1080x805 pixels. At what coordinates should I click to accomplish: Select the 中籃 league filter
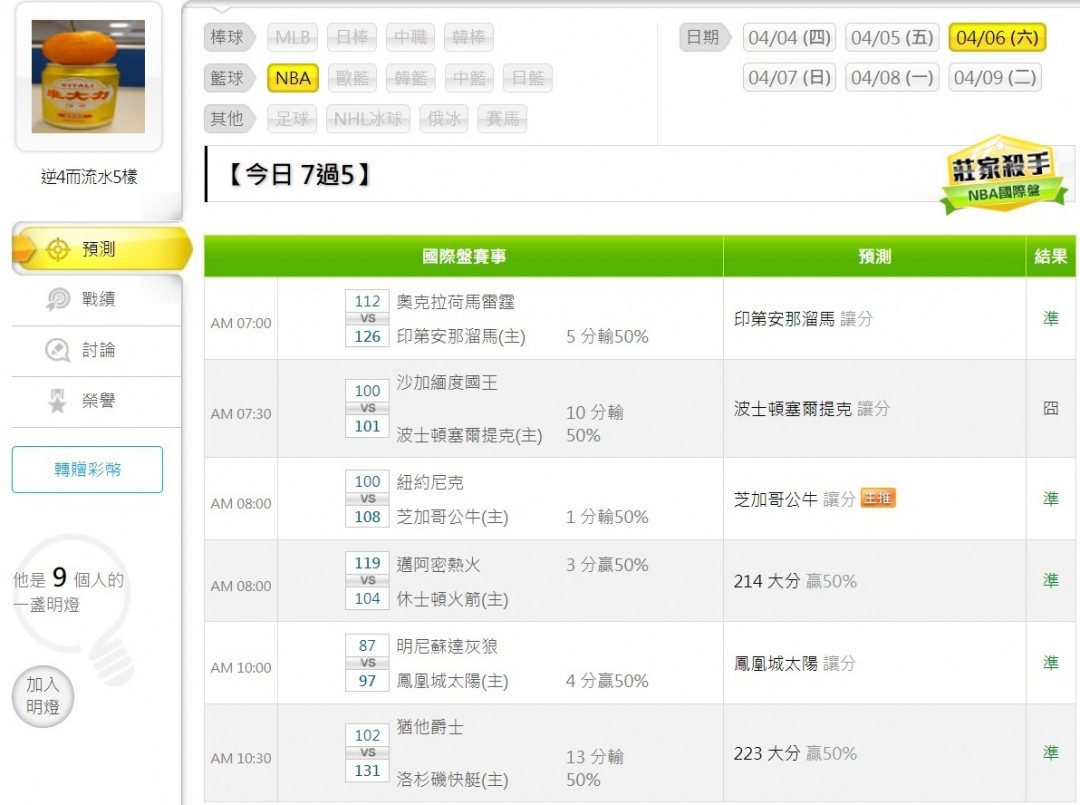pos(469,78)
